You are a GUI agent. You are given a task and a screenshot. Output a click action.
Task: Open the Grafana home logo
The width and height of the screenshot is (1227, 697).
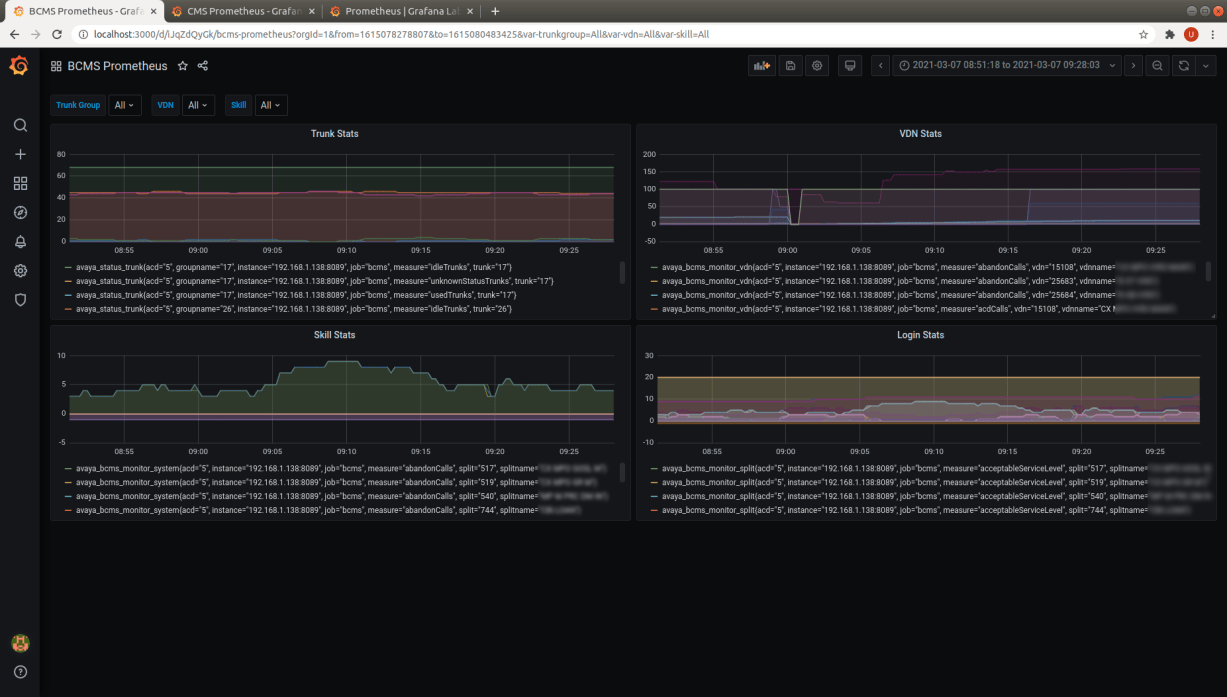click(19, 66)
